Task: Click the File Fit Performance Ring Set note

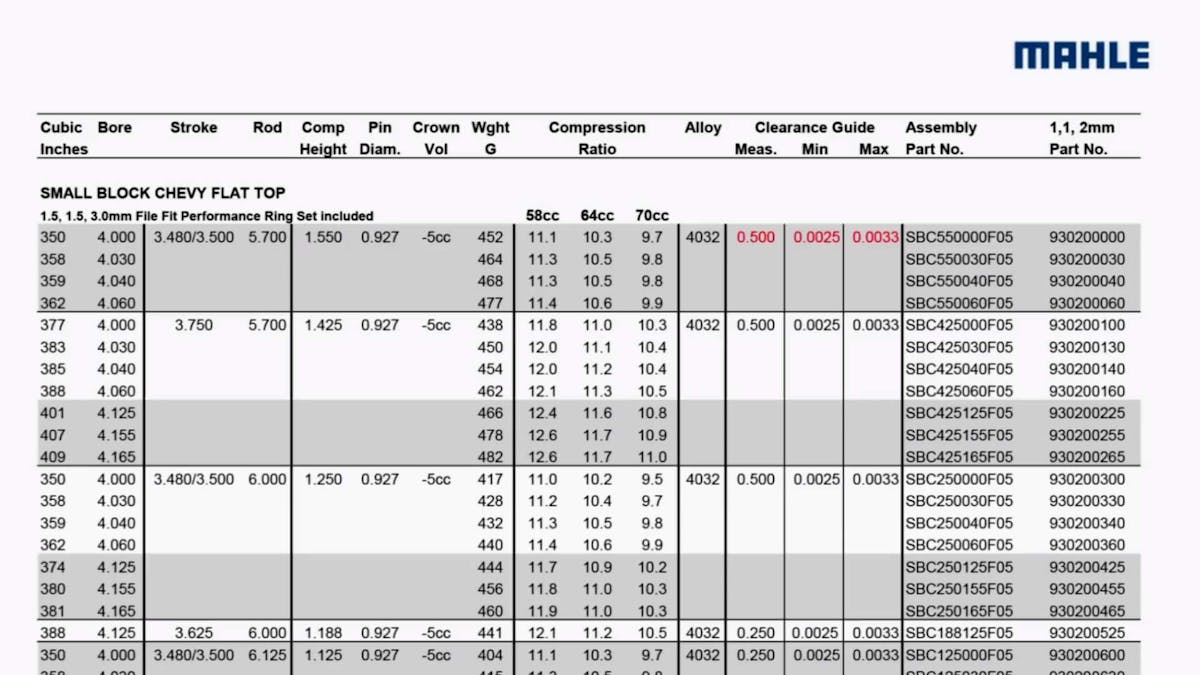Action: [x=207, y=216]
